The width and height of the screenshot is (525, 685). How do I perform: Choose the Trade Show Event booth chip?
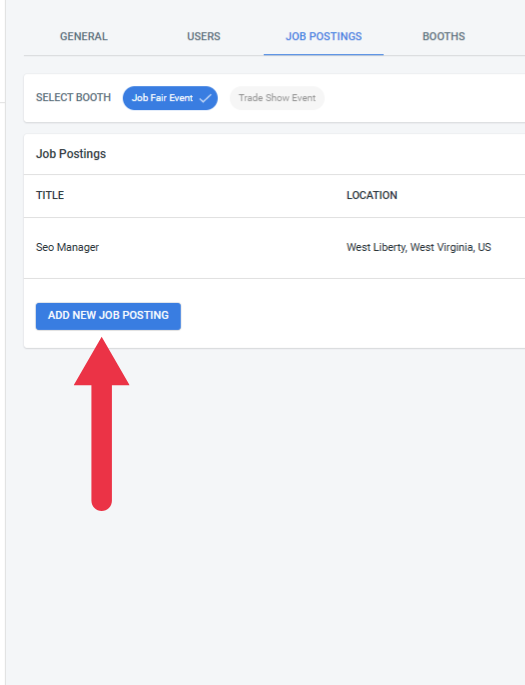pyautogui.click(x=277, y=98)
